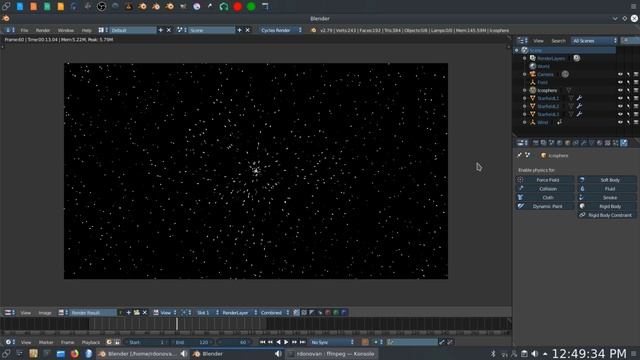640x360 pixels.
Task: Open the Combined pass dropdown
Action: tap(274, 313)
